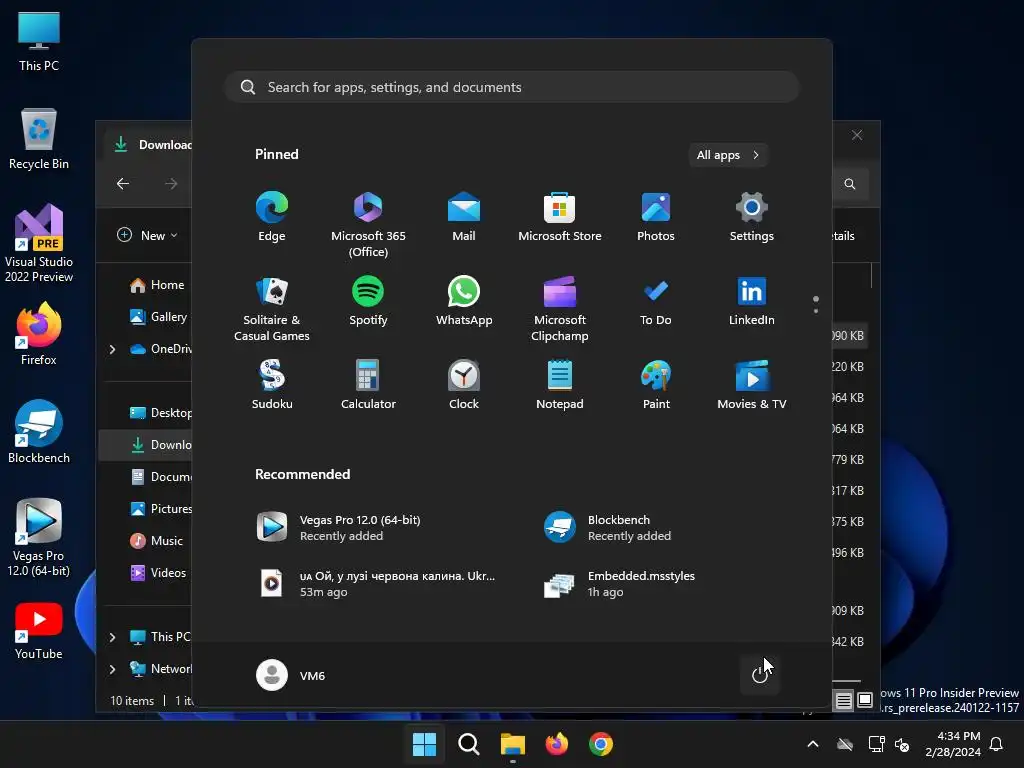The image size is (1024, 768).
Task: Select Pictures in Explorer sidebar
Action: [x=161, y=509]
